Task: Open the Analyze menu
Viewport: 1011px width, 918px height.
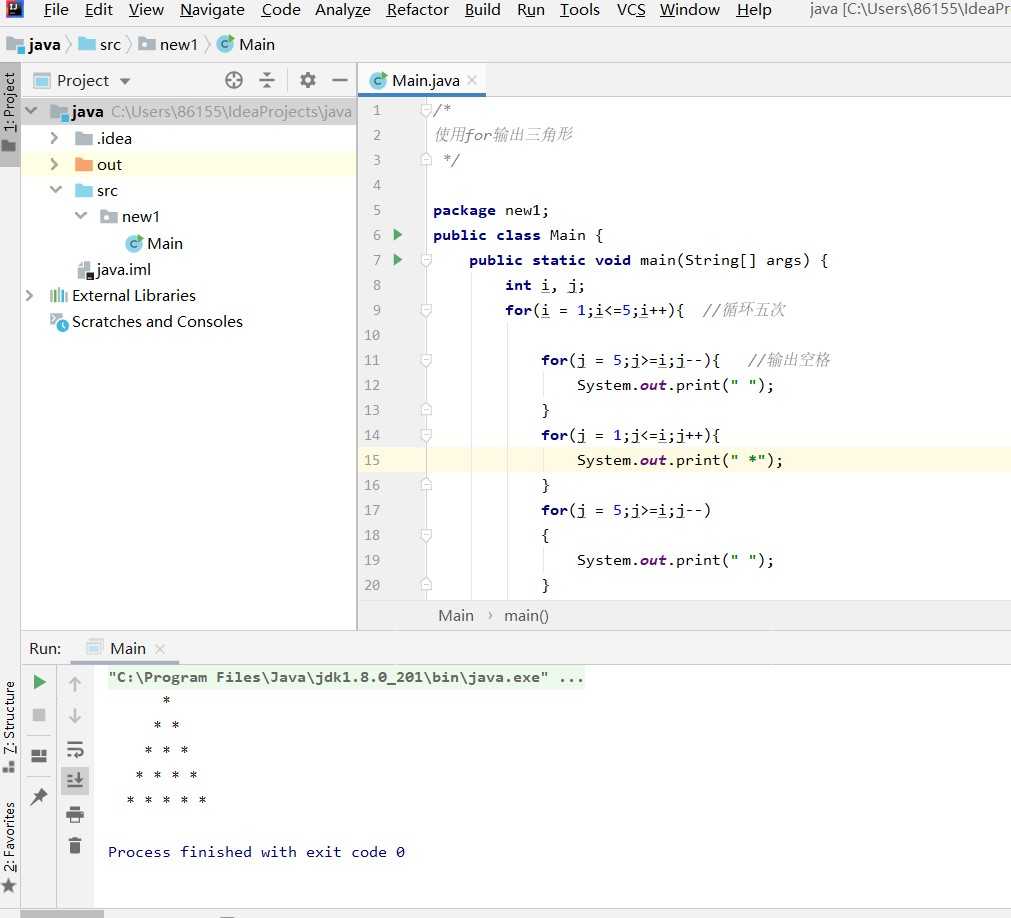Action: tap(342, 10)
